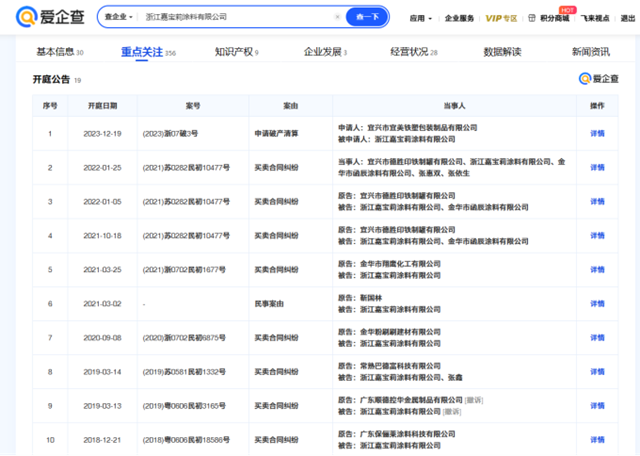The image size is (640, 456).
Task: Click the 查一下 search button
Action: point(367,17)
